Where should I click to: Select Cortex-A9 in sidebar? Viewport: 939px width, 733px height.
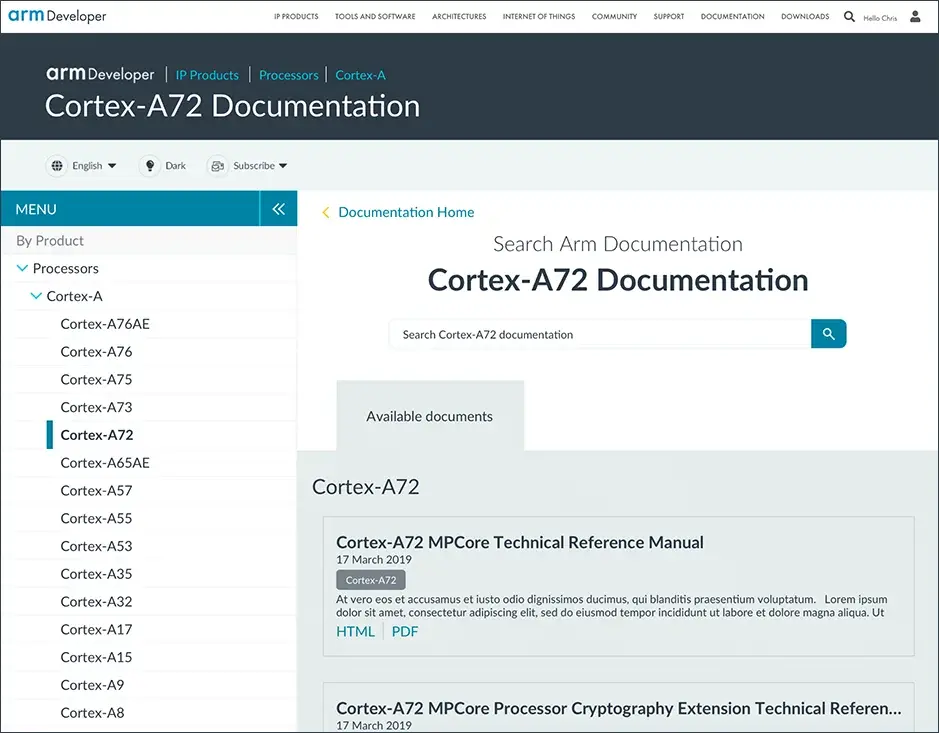pos(92,684)
